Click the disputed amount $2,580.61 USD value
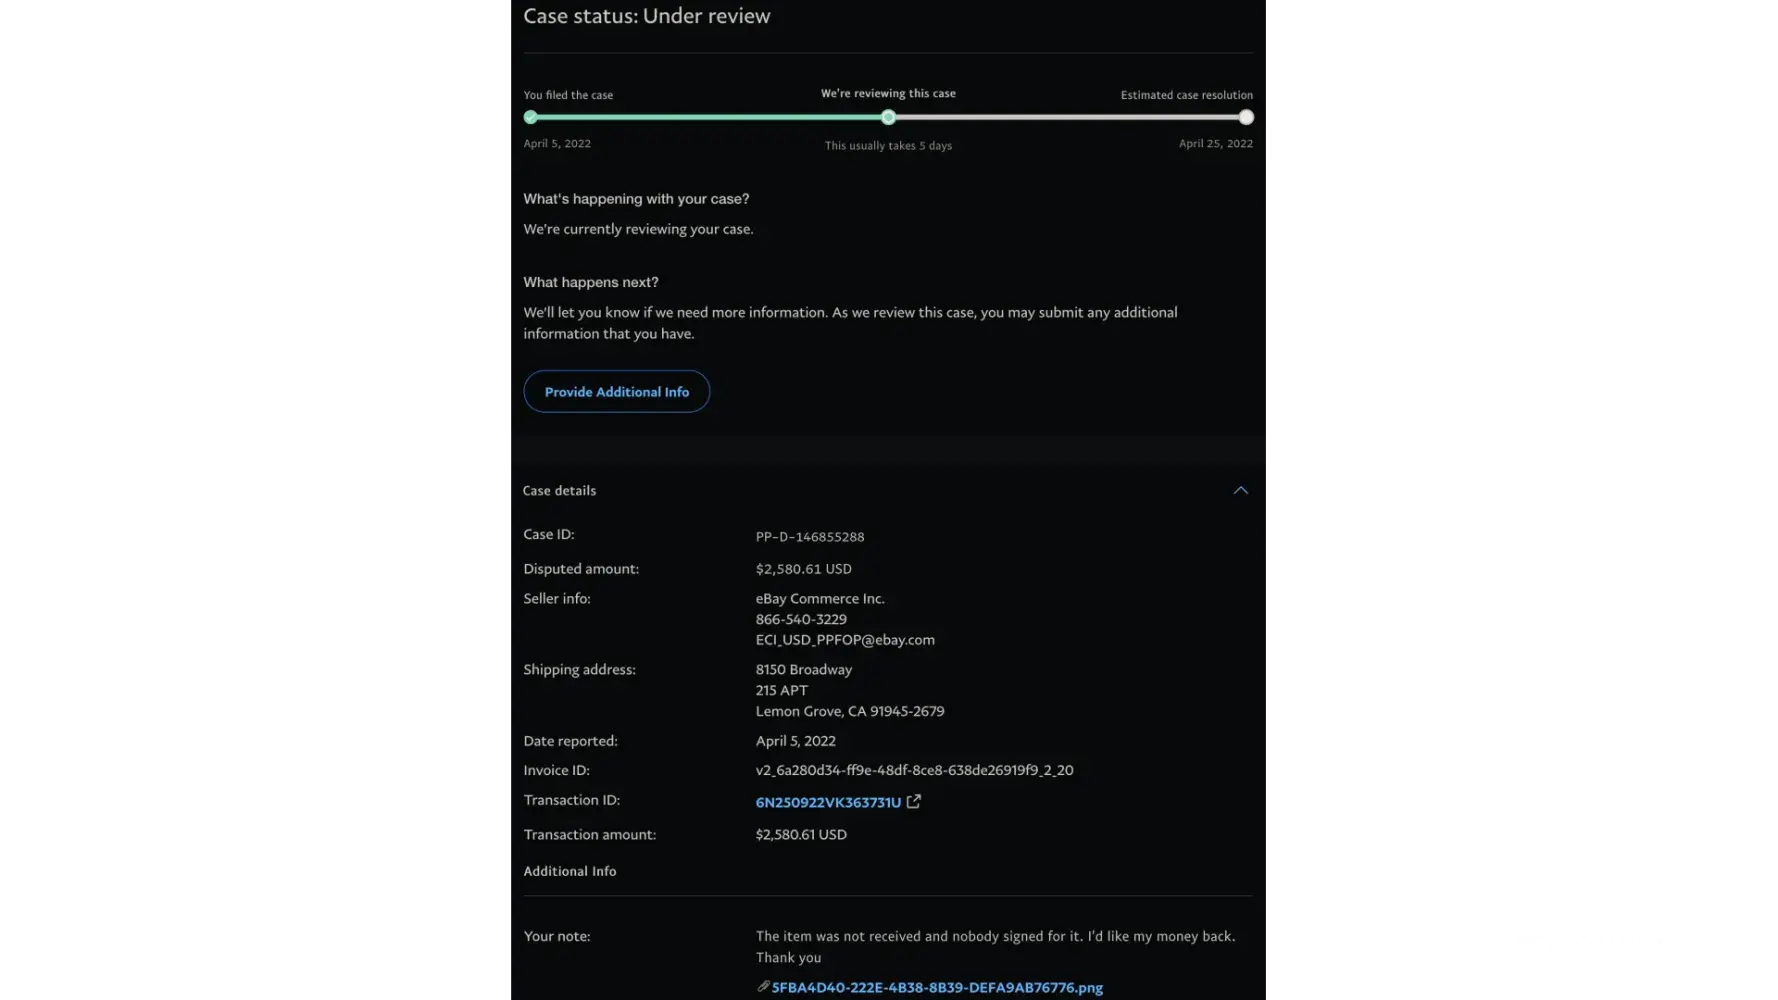 pos(803,569)
